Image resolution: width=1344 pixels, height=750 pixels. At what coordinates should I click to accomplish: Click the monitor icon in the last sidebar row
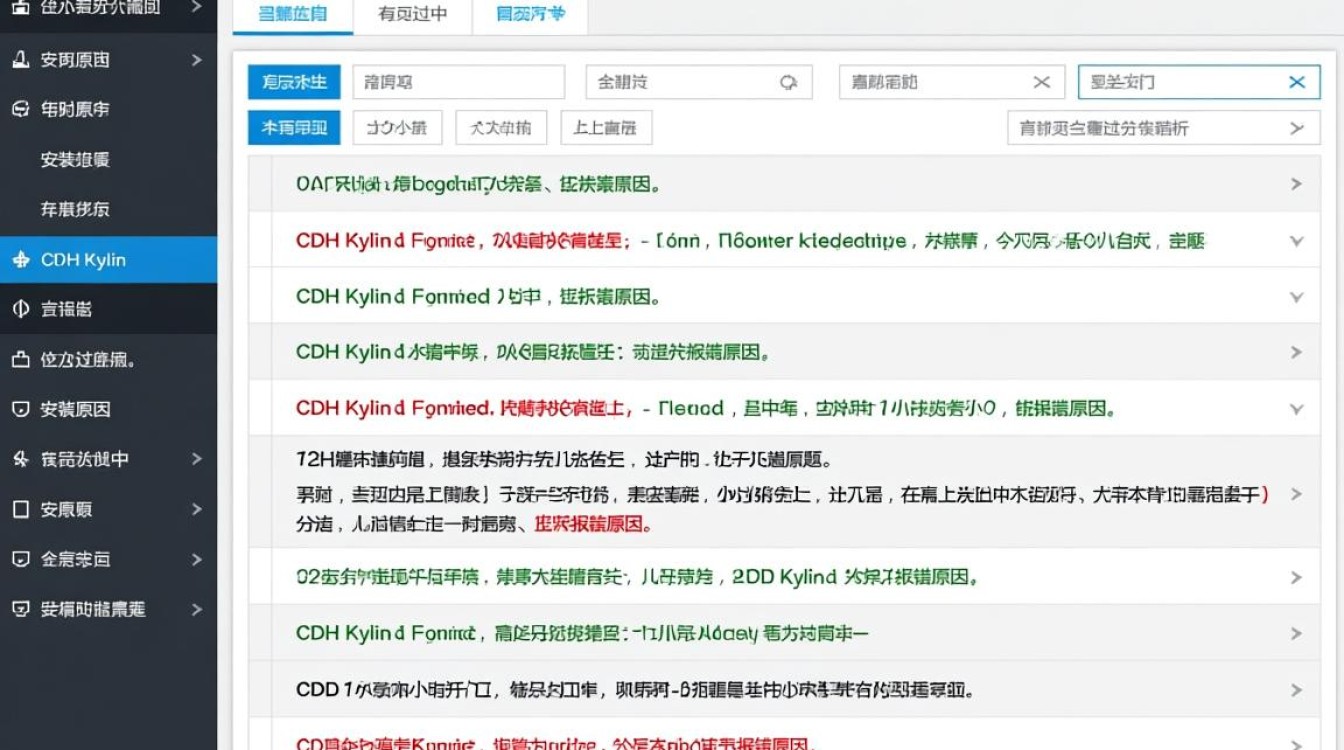click(20, 609)
